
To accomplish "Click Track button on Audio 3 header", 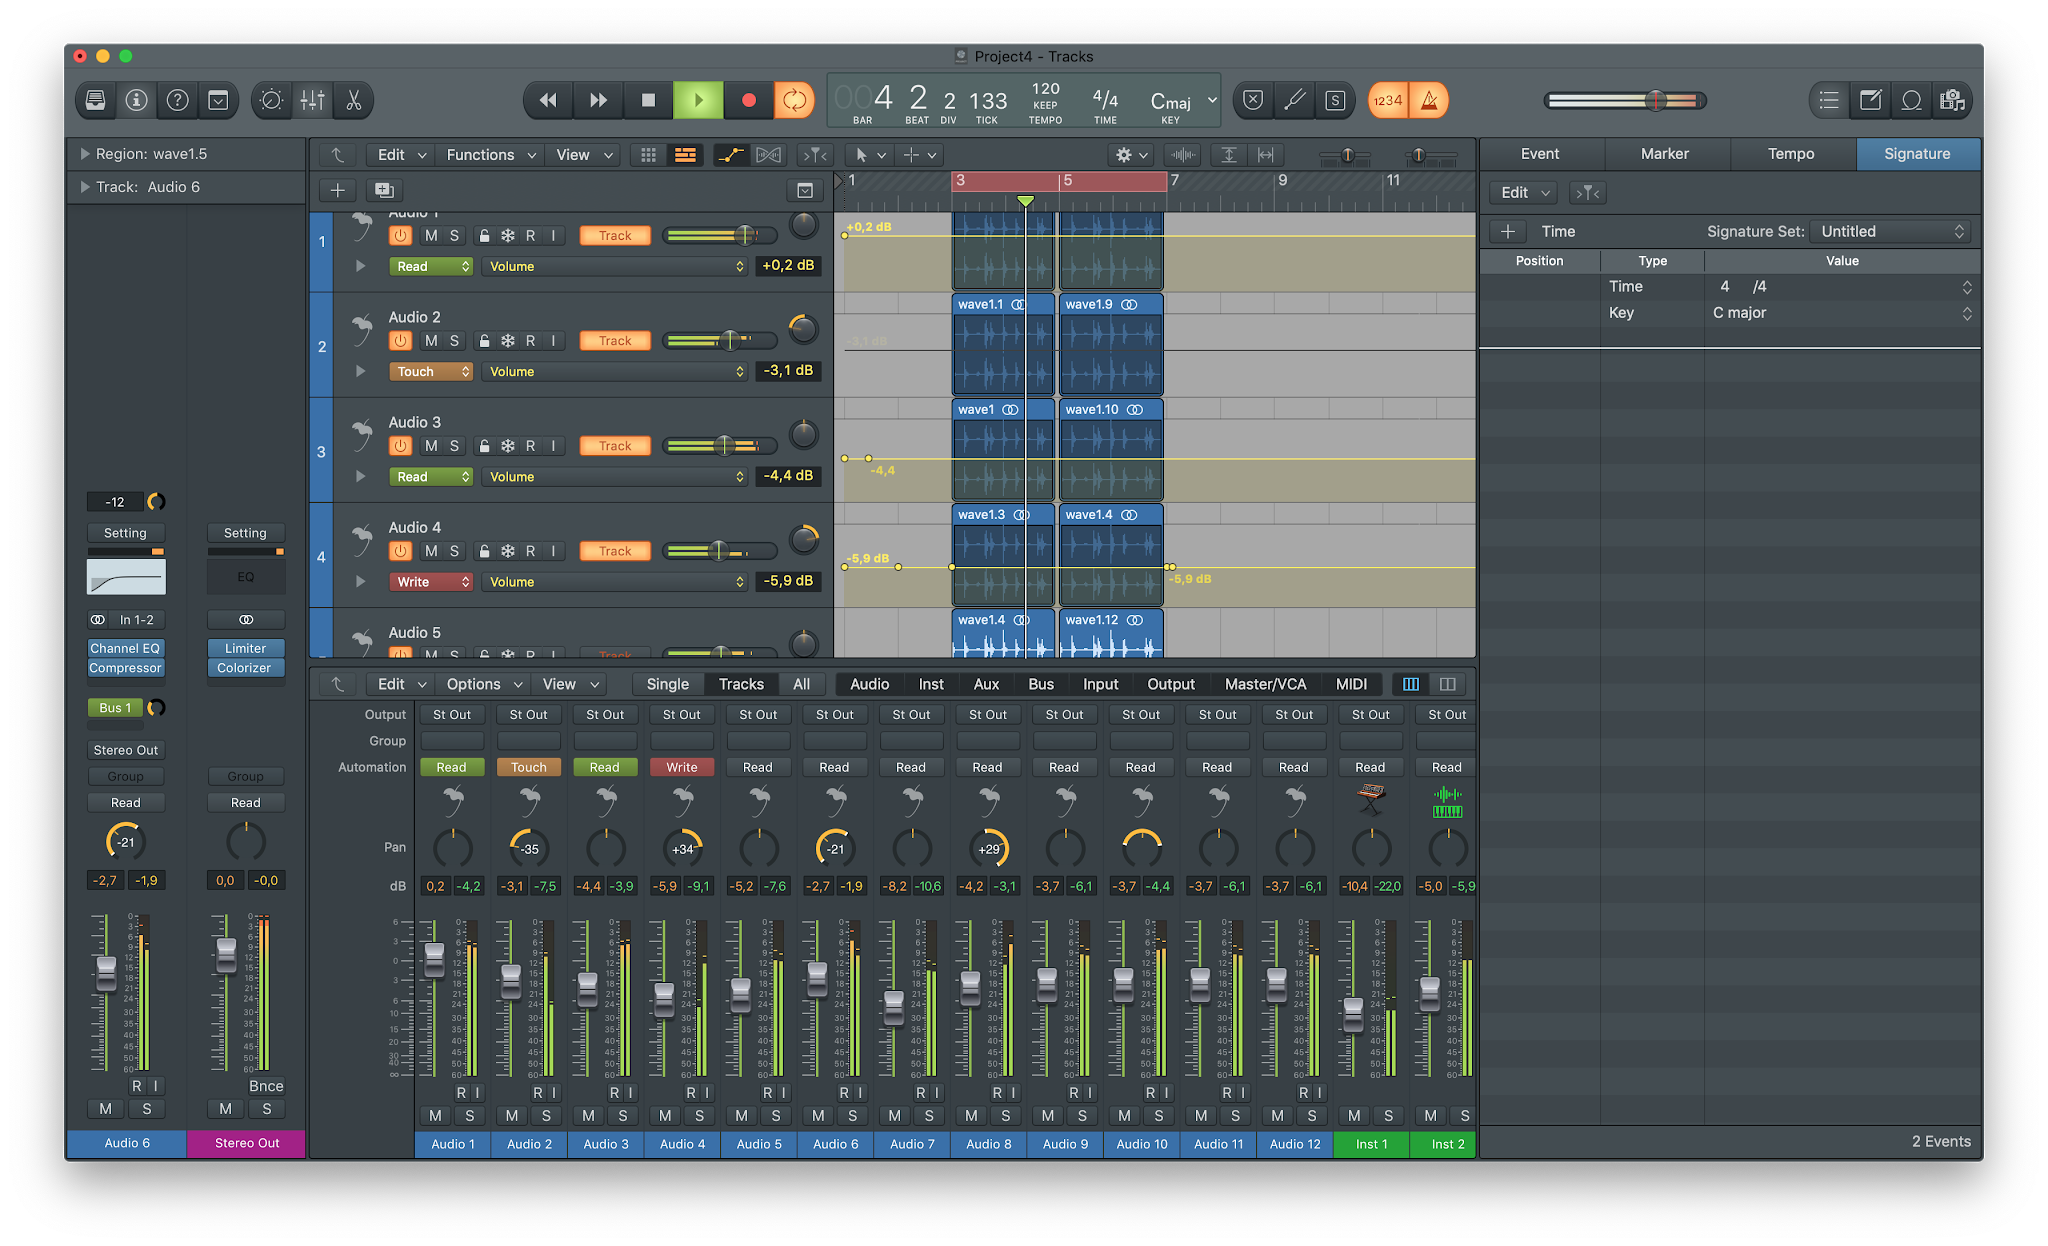I will (x=615, y=446).
